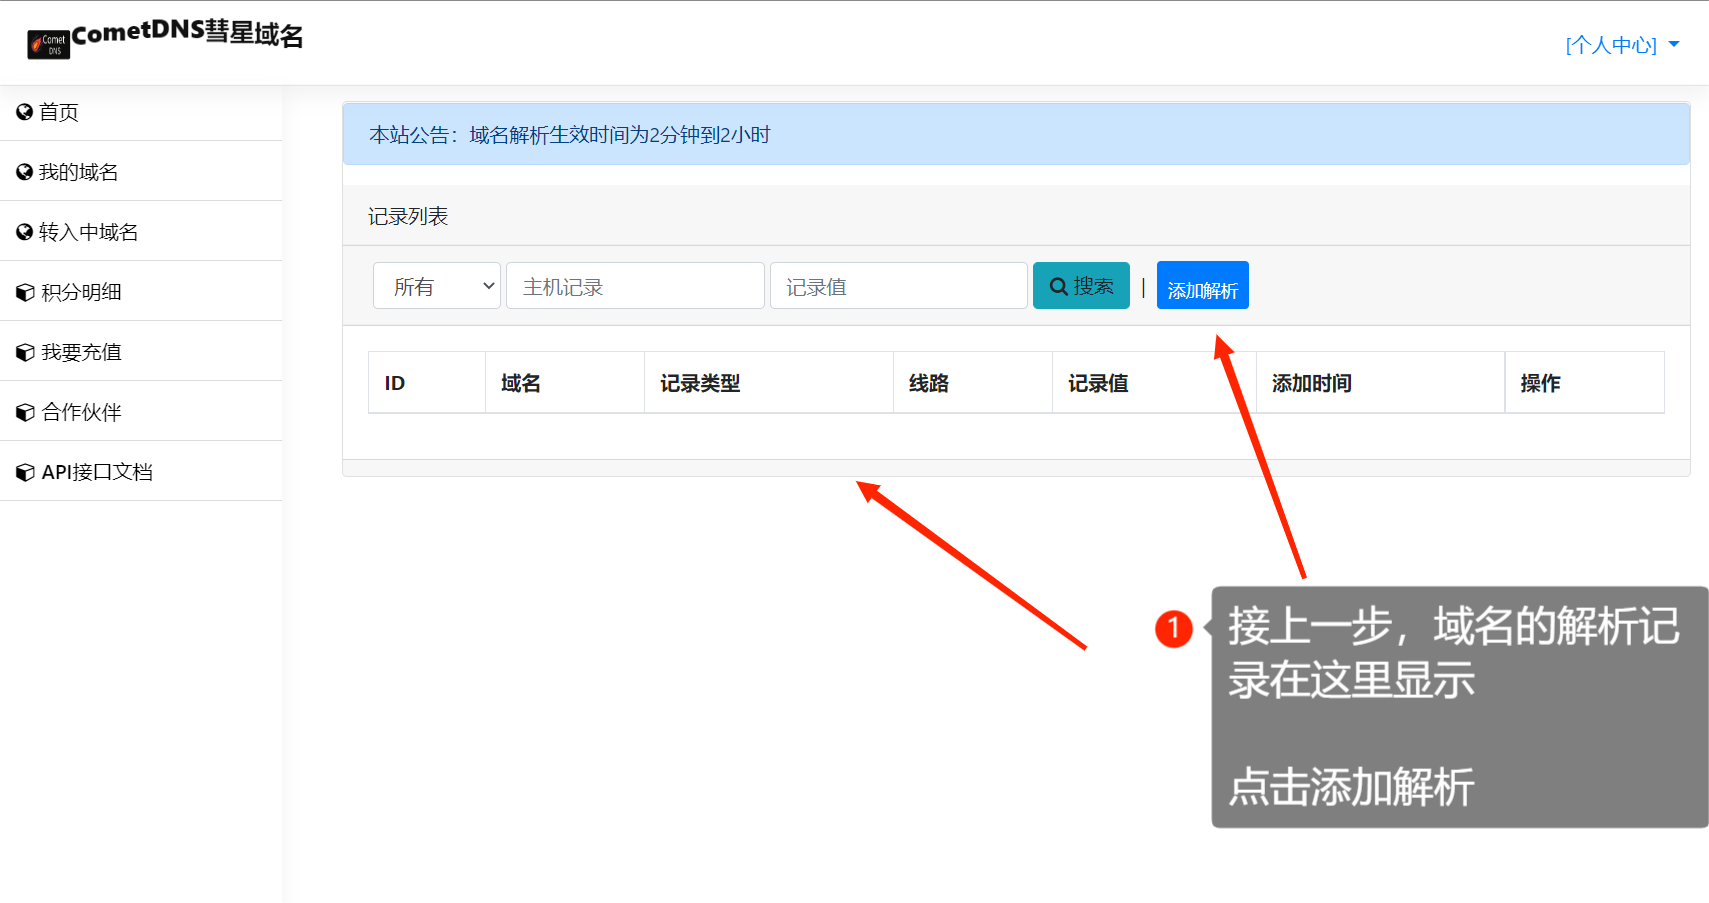Open the API接口文档 menu item
Screen dimensions: 1709x903
click(97, 472)
